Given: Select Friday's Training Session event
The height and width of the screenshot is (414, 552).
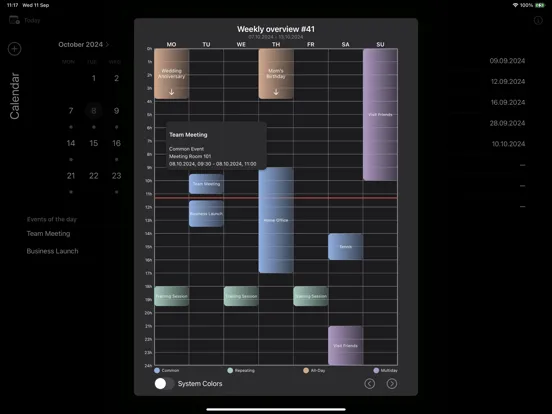Looking at the screenshot, I should 310,296.
